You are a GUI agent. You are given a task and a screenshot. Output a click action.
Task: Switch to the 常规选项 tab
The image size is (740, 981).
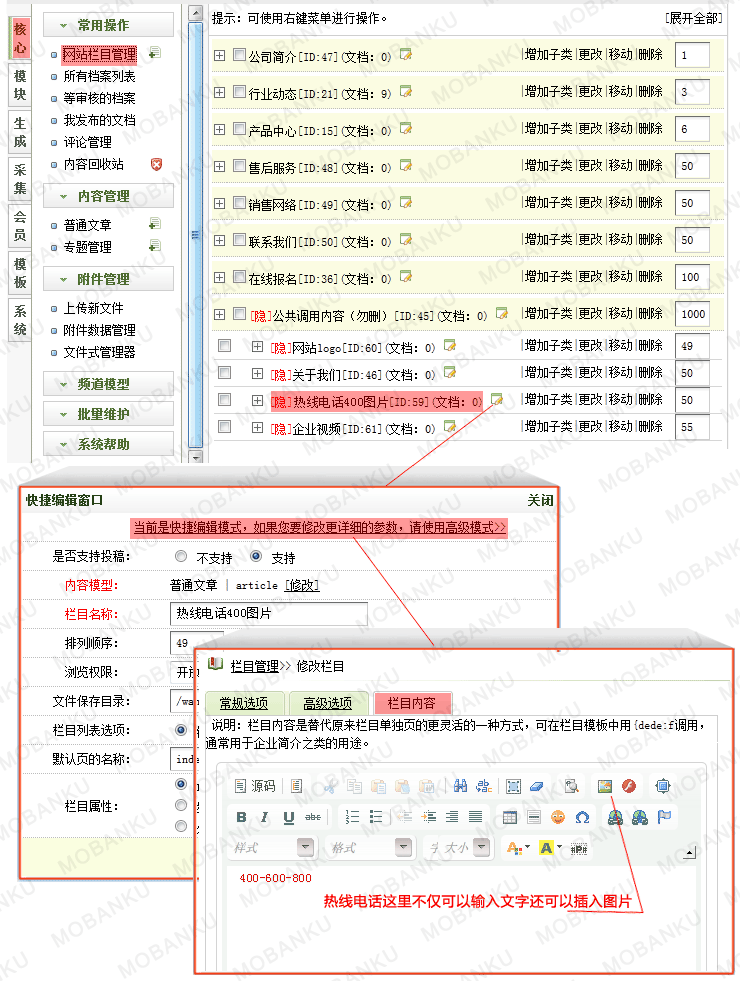(x=244, y=703)
